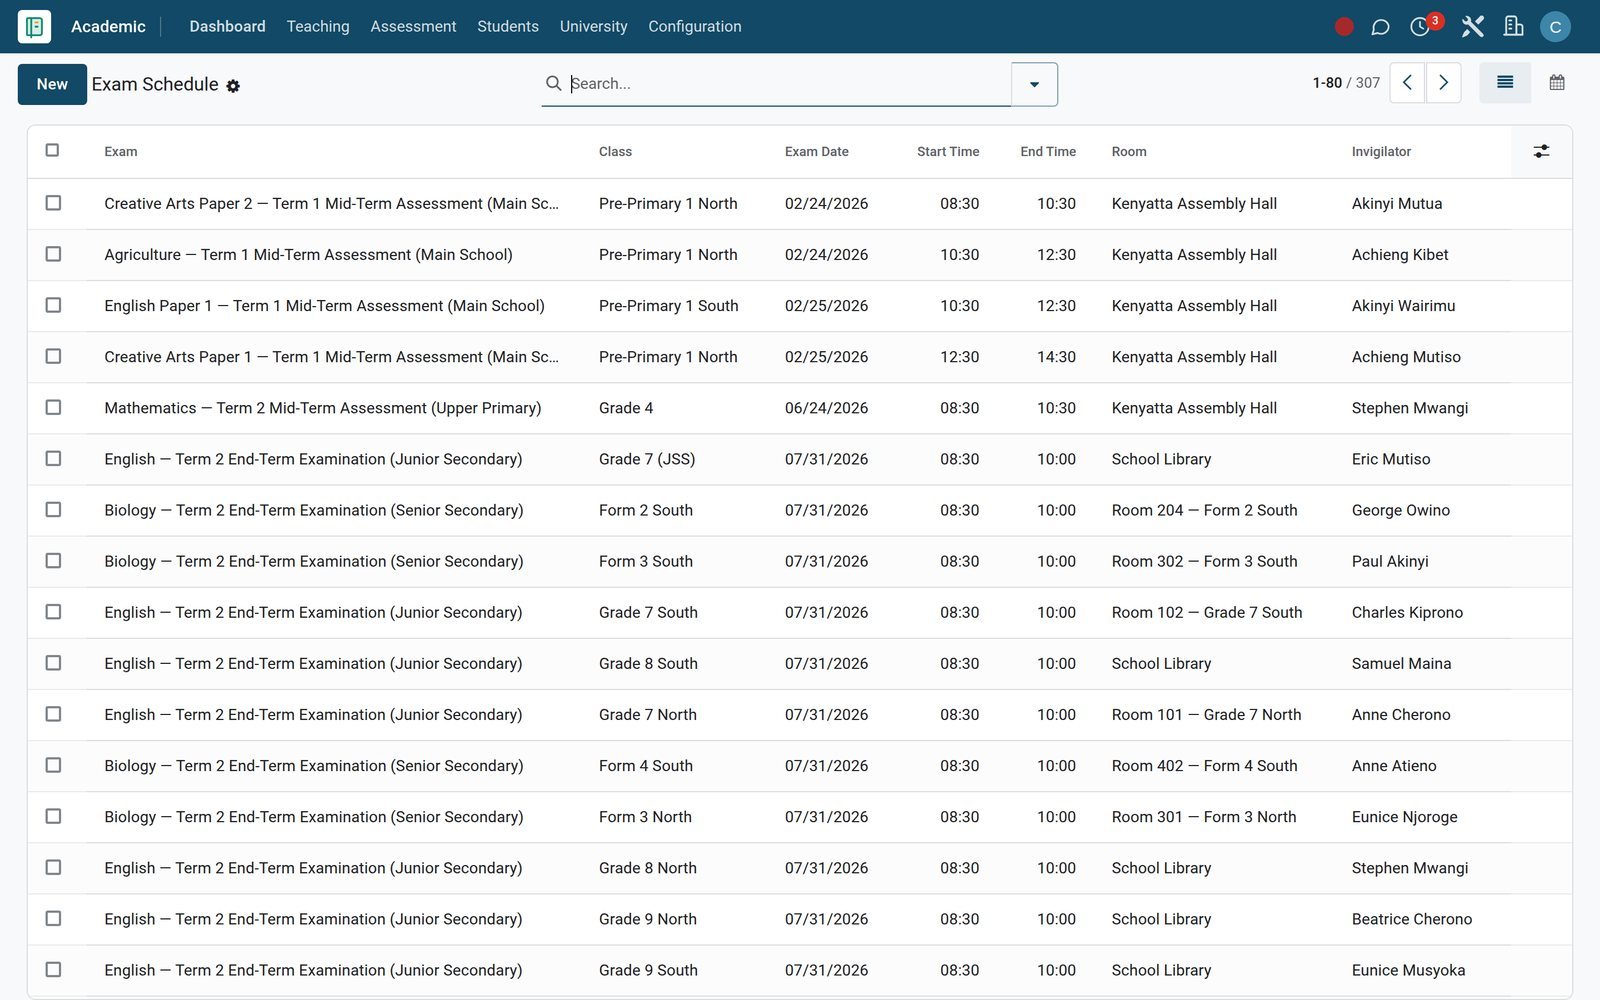Viewport: 1600px width, 1000px height.
Task: Open the debug tools wrench icon
Action: click(1472, 27)
